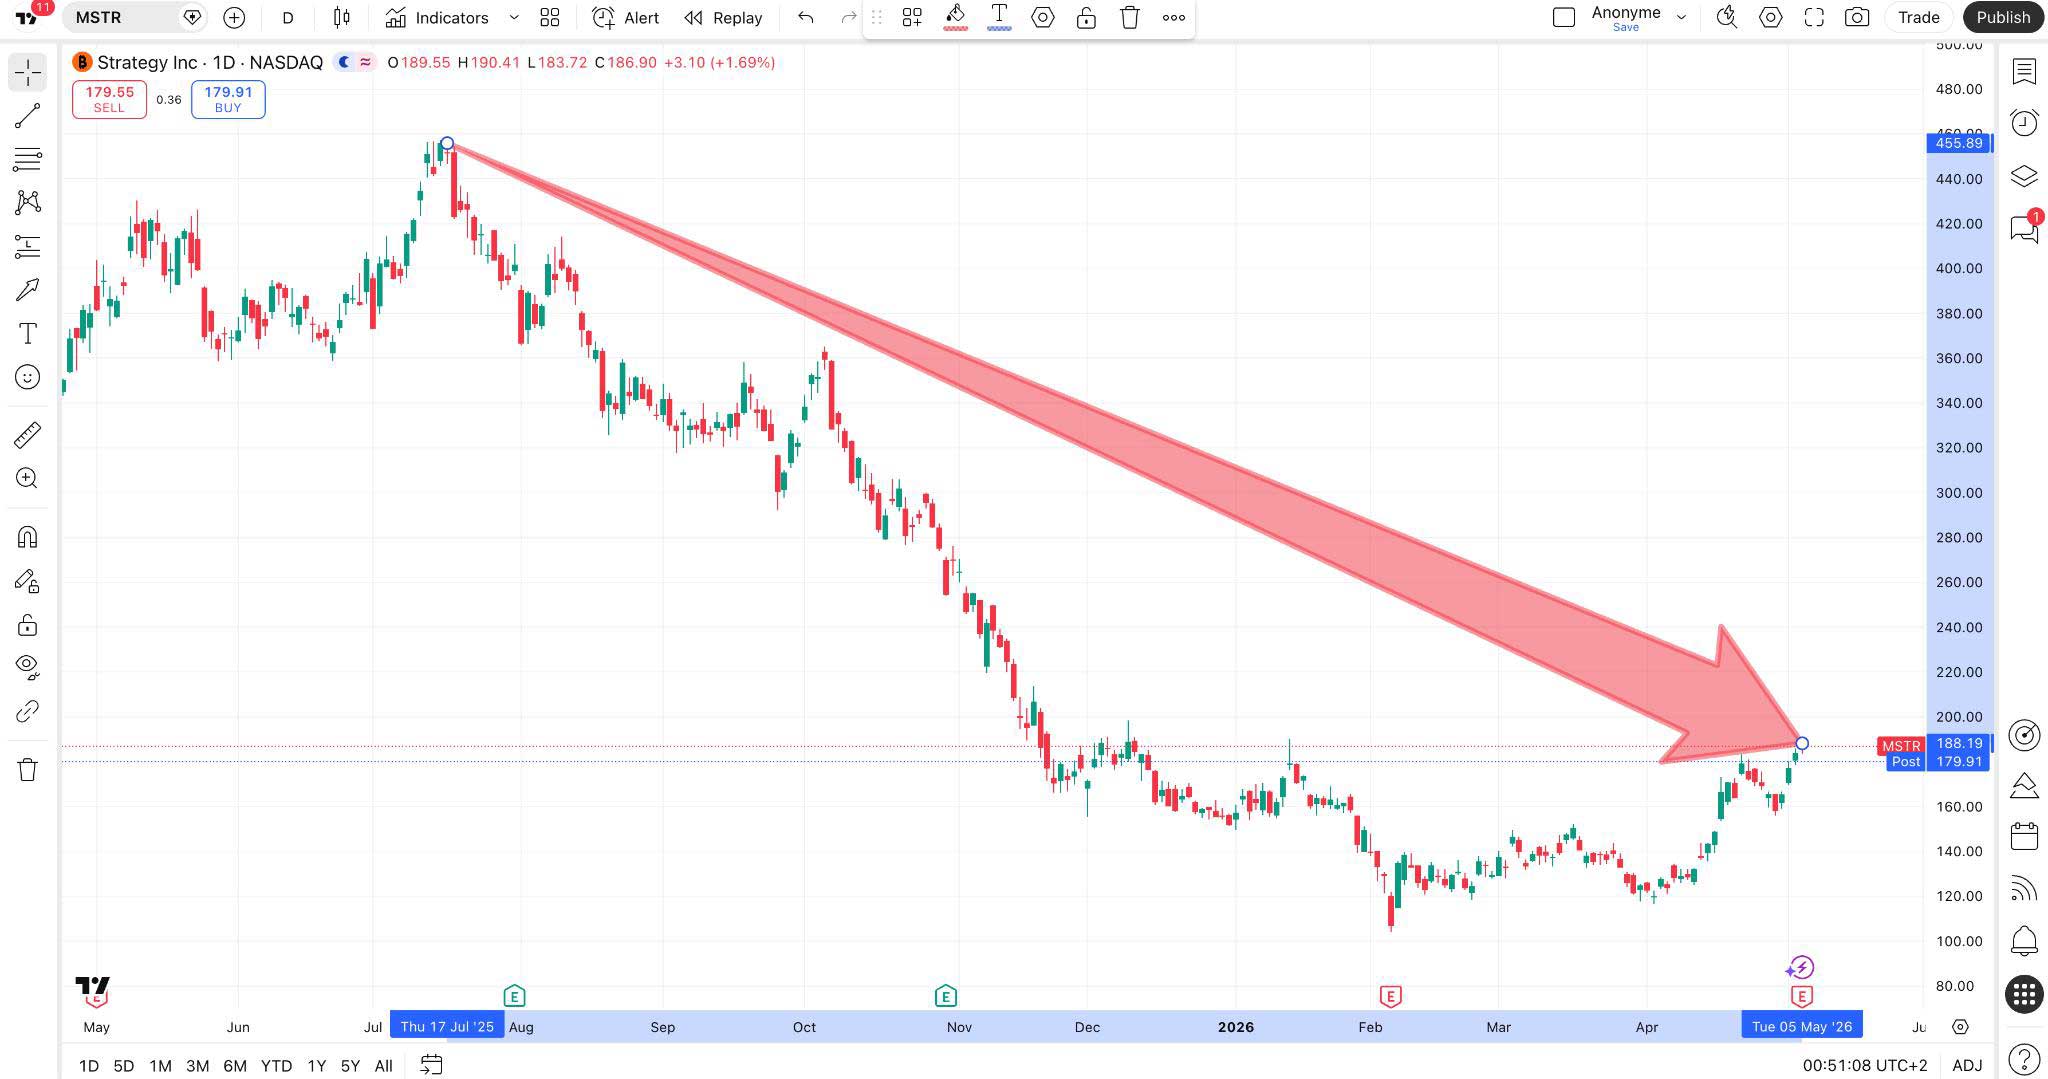Open indicator templates grid icon
The width and height of the screenshot is (2048, 1079).
550,17
